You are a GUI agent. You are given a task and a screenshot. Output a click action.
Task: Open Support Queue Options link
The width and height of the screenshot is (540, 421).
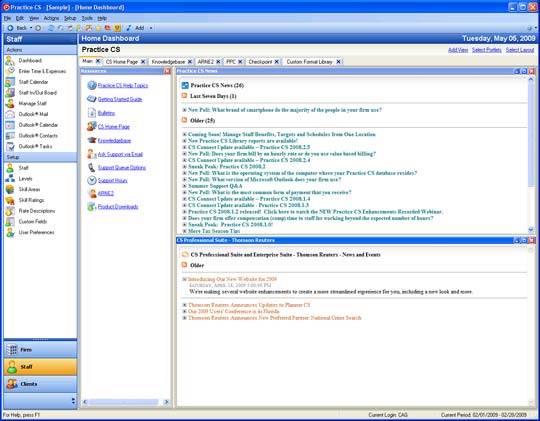[122, 167]
